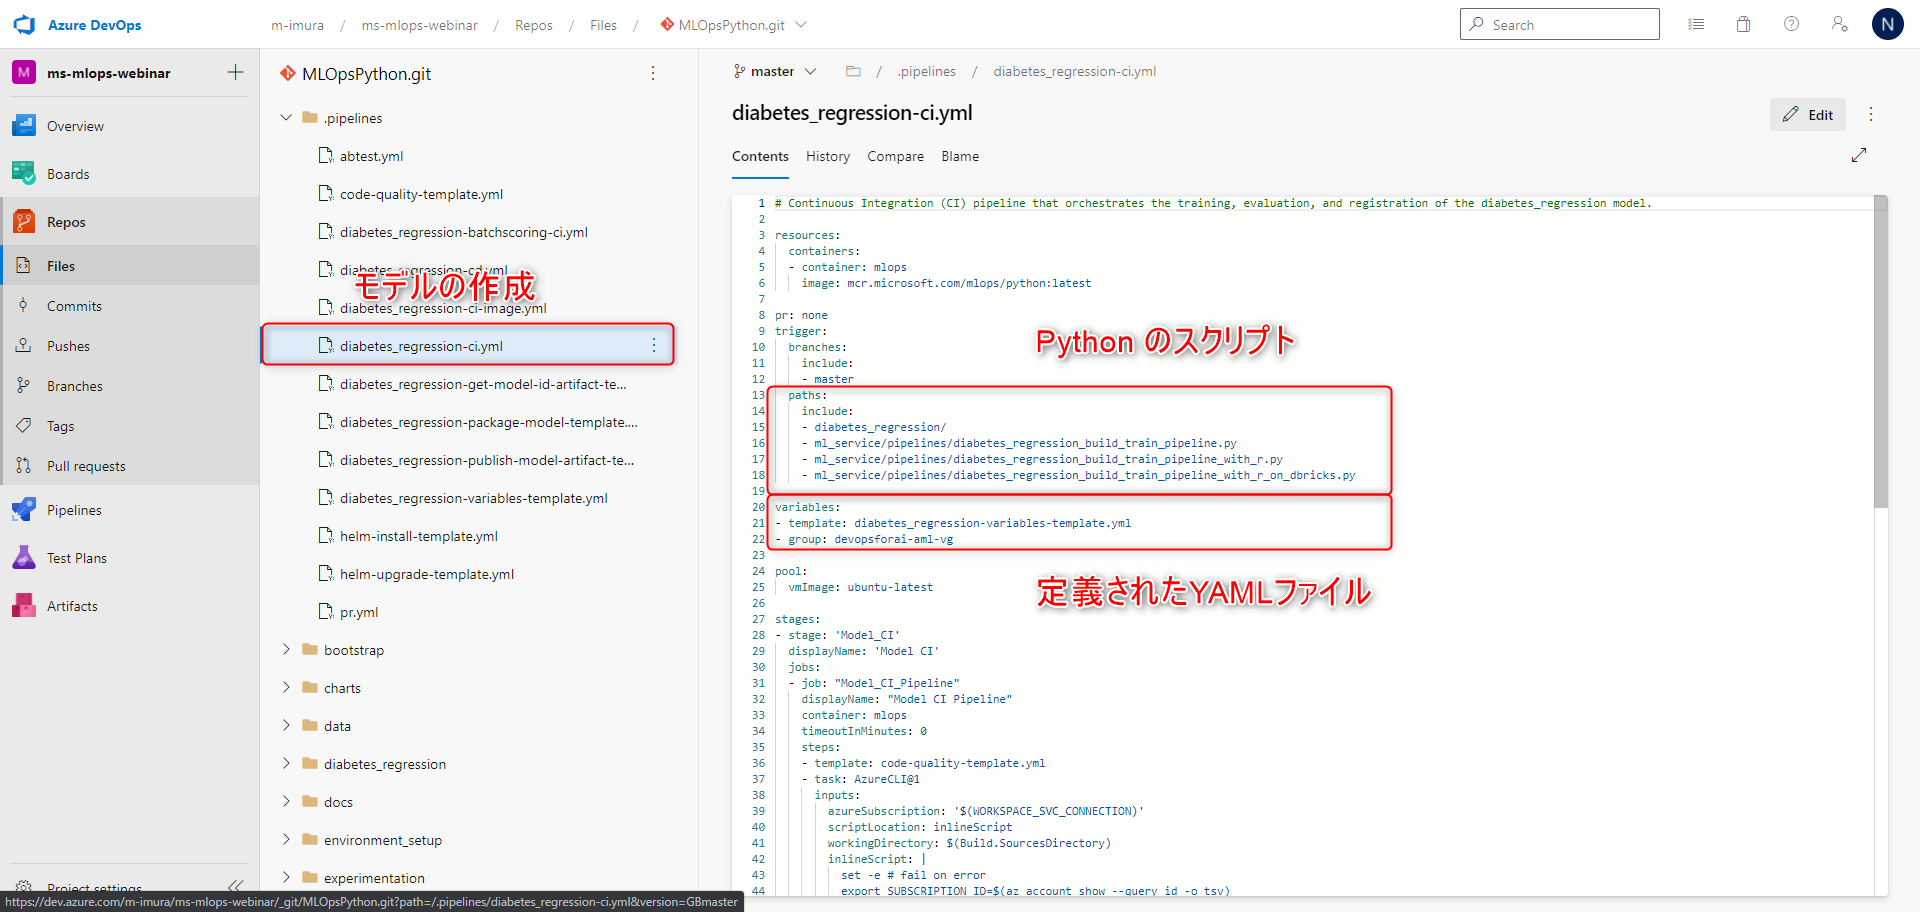Screen dimensions: 1920x912
Task: Open more actions for diabetes_regression-ci.yml tree row
Action: (x=654, y=345)
